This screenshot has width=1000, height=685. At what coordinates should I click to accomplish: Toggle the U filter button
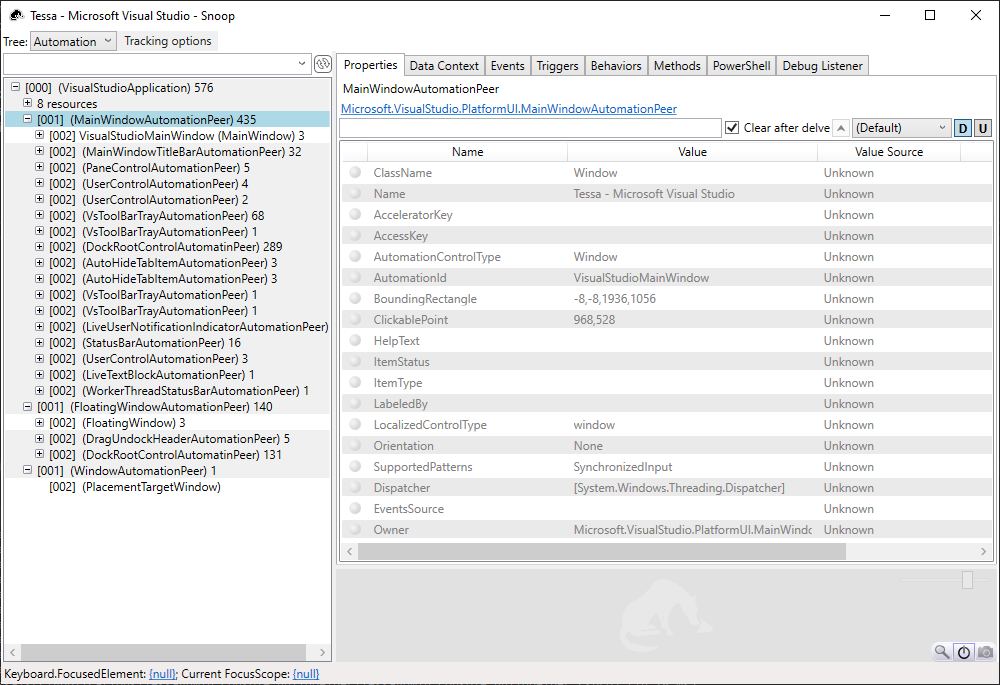(x=982, y=128)
